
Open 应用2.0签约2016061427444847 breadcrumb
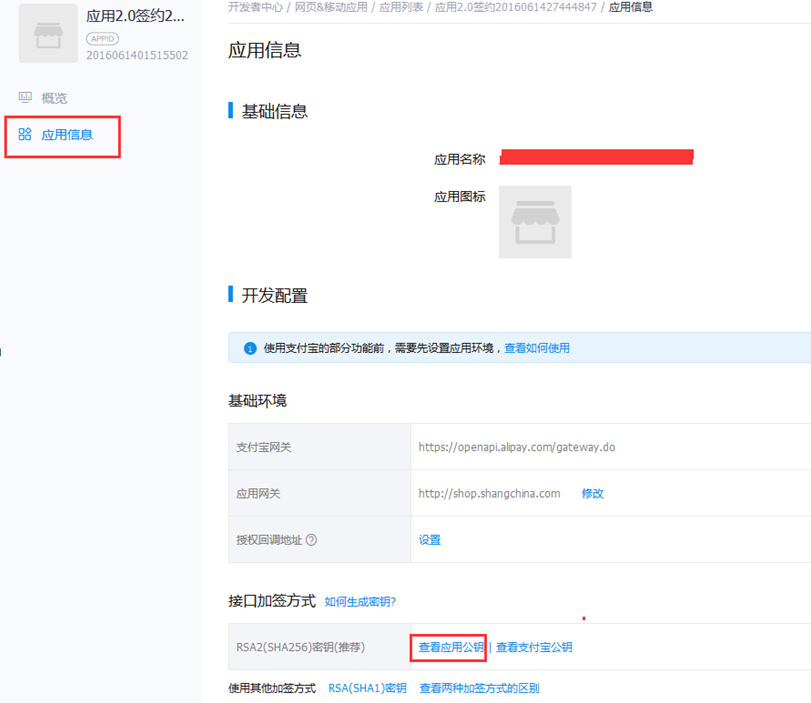click(x=515, y=7)
